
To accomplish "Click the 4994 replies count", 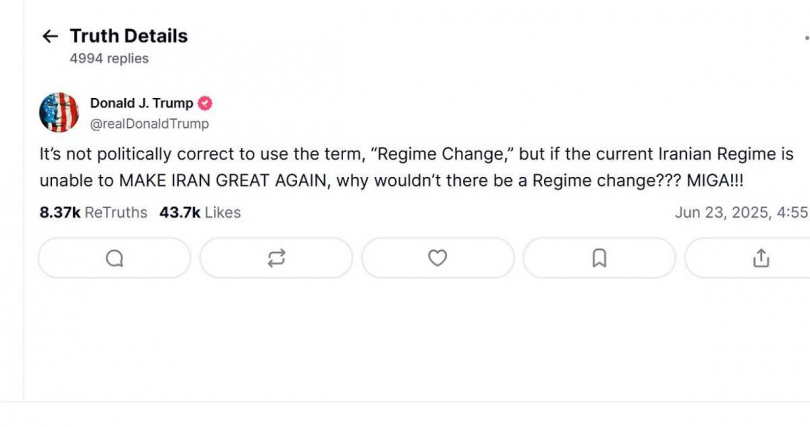I will [109, 58].
